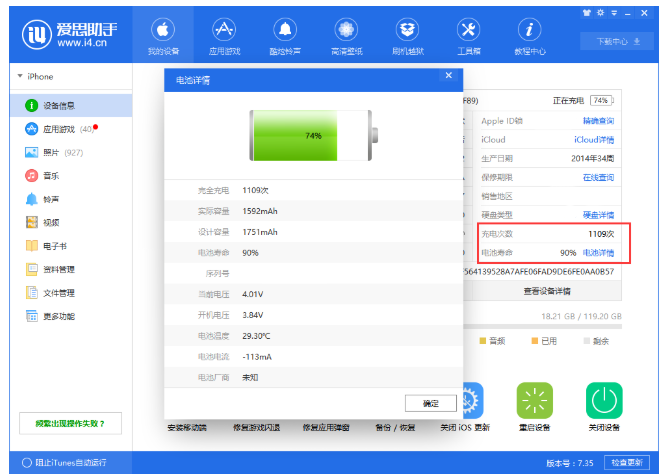Click the 精确查询 Apple ID lock link

pyautogui.click(x=598, y=121)
